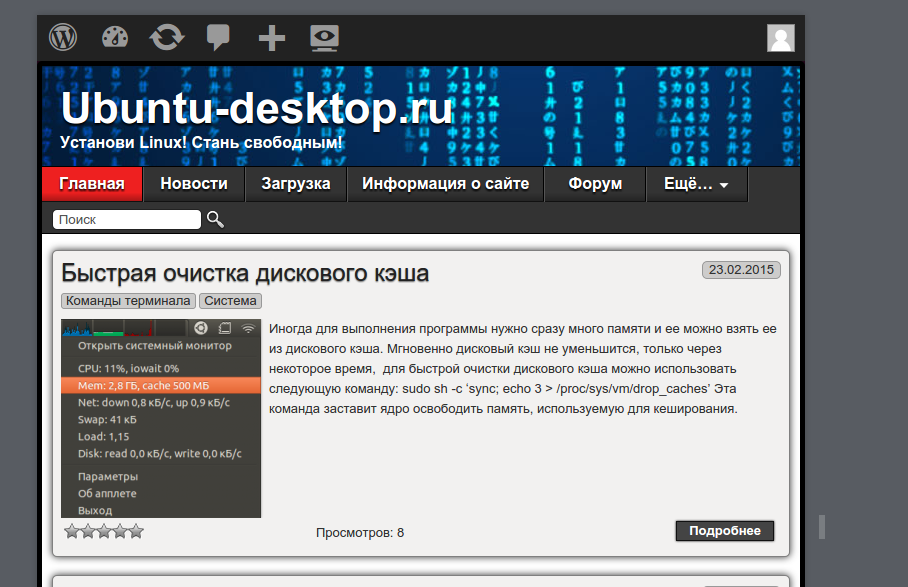Open the Быстрая очистка дискового кэша article title
This screenshot has width=908, height=587.
click(245, 273)
